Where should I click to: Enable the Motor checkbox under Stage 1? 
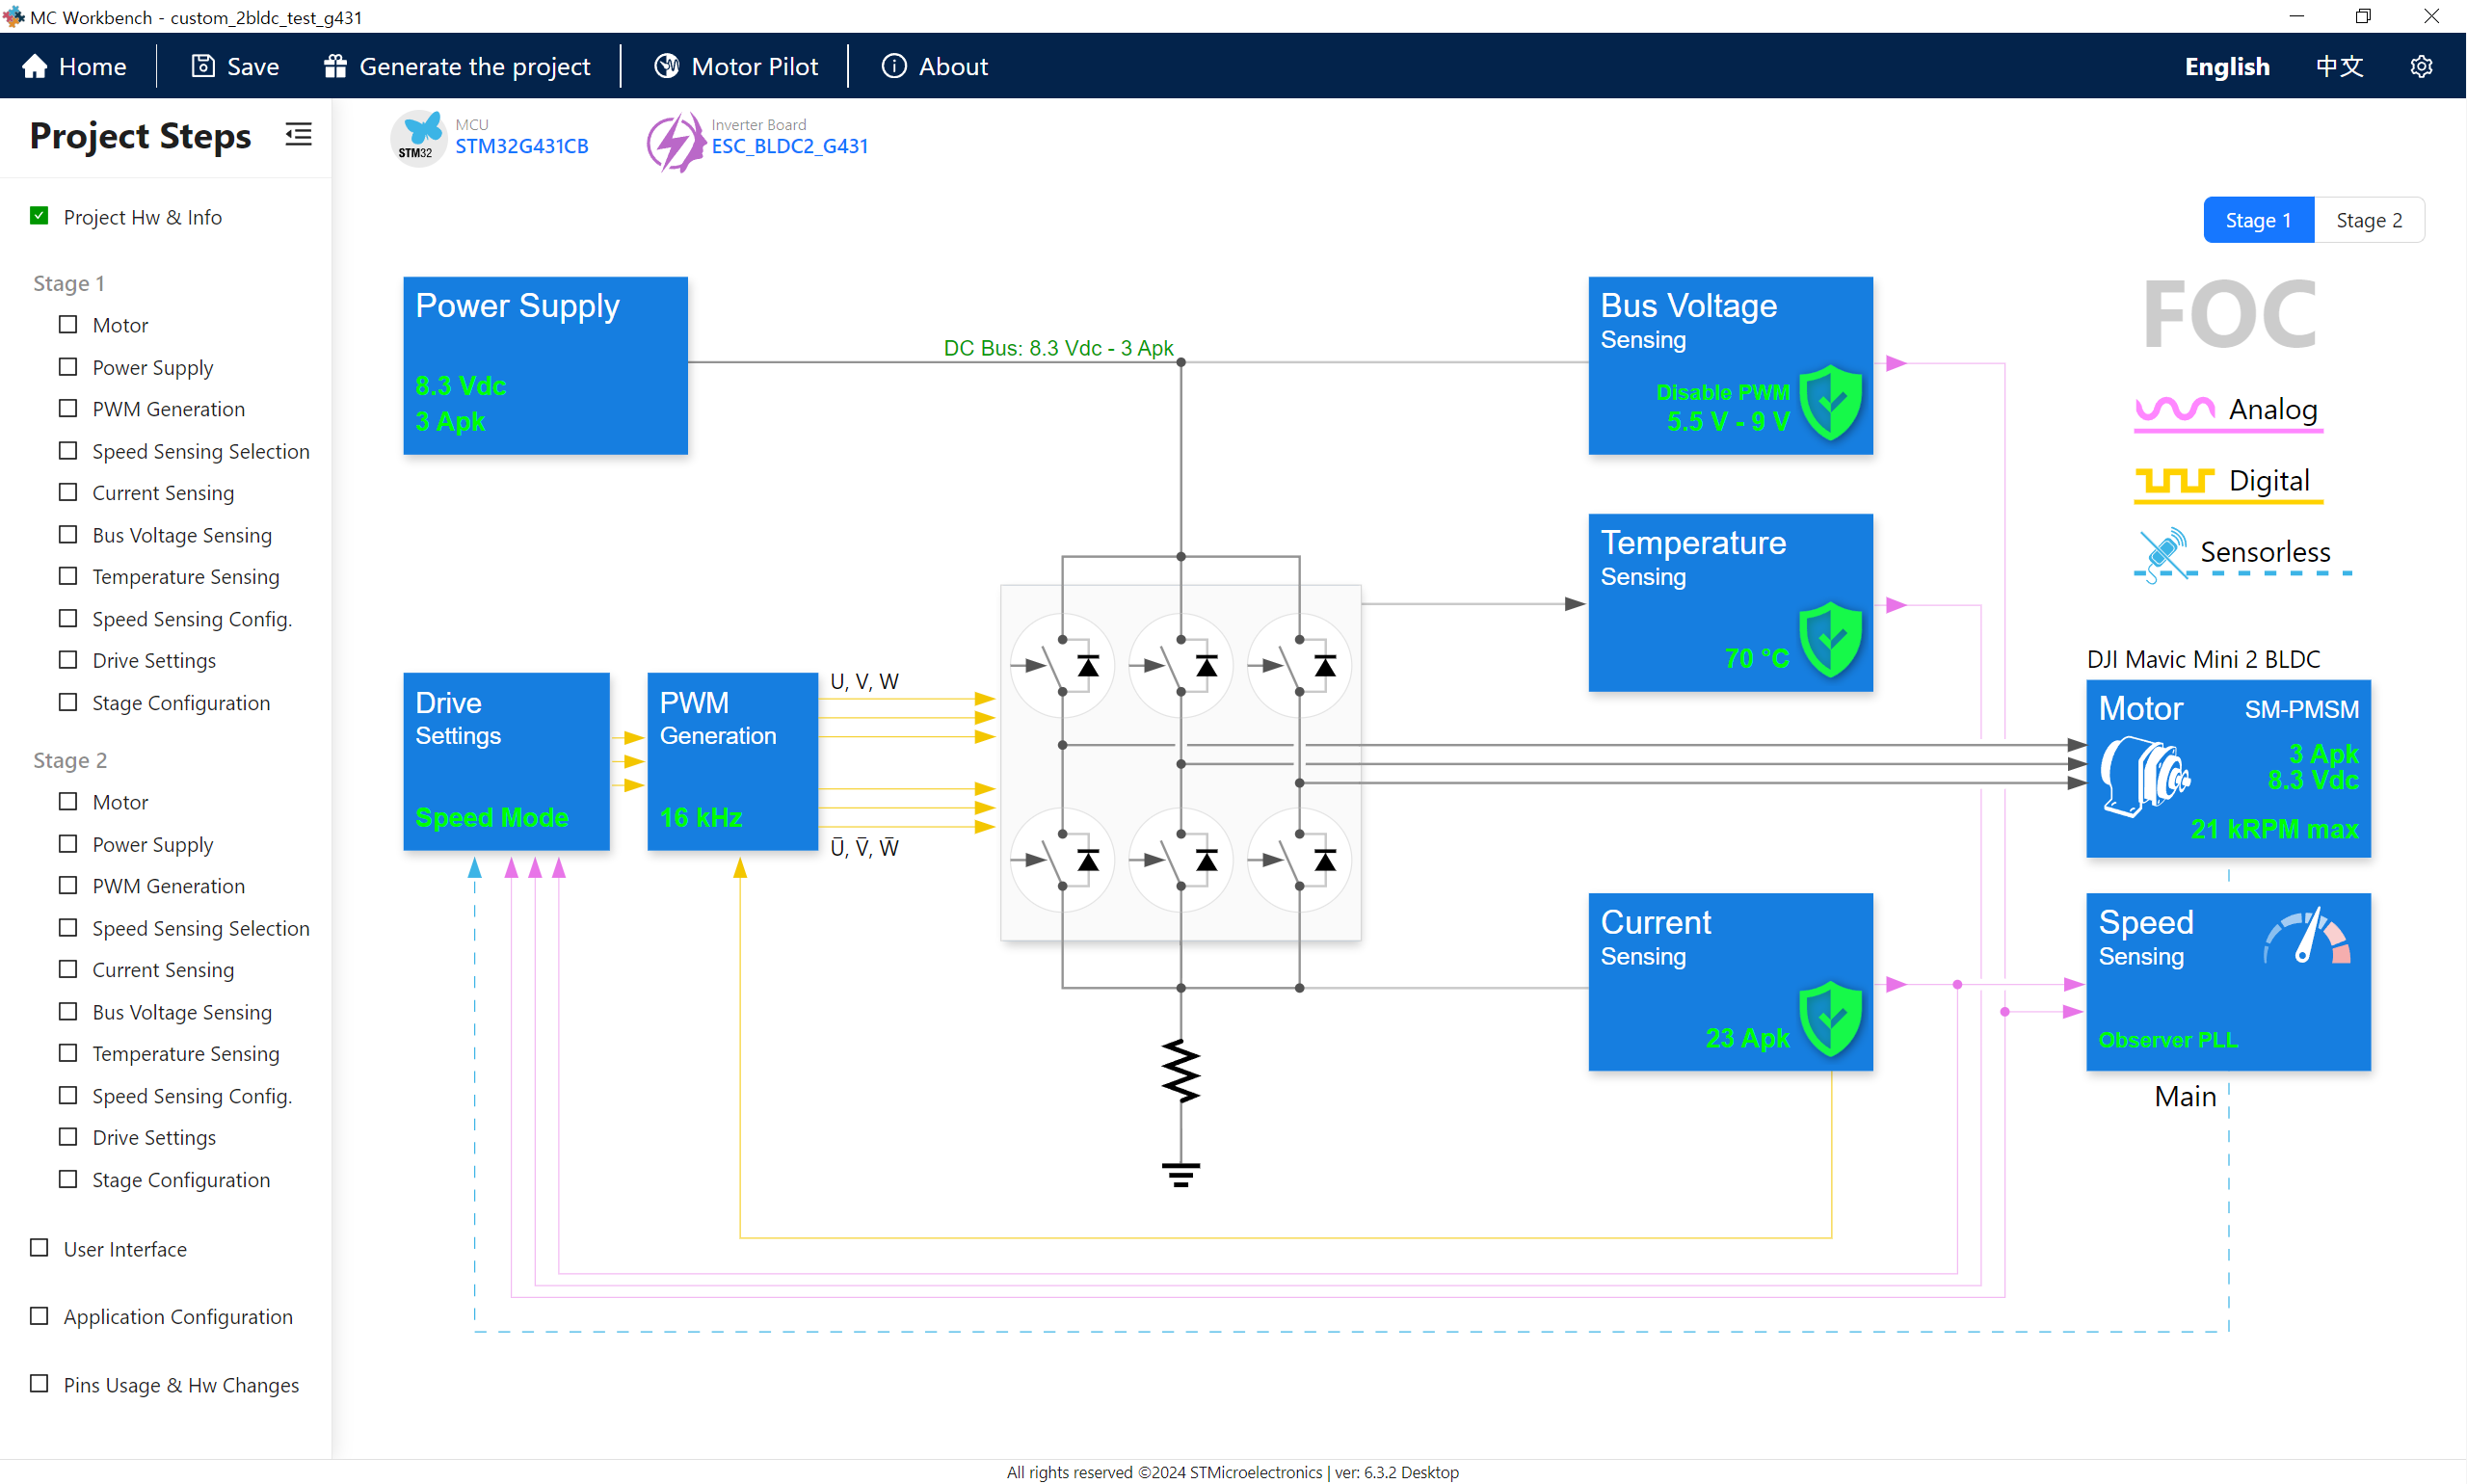click(x=67, y=324)
